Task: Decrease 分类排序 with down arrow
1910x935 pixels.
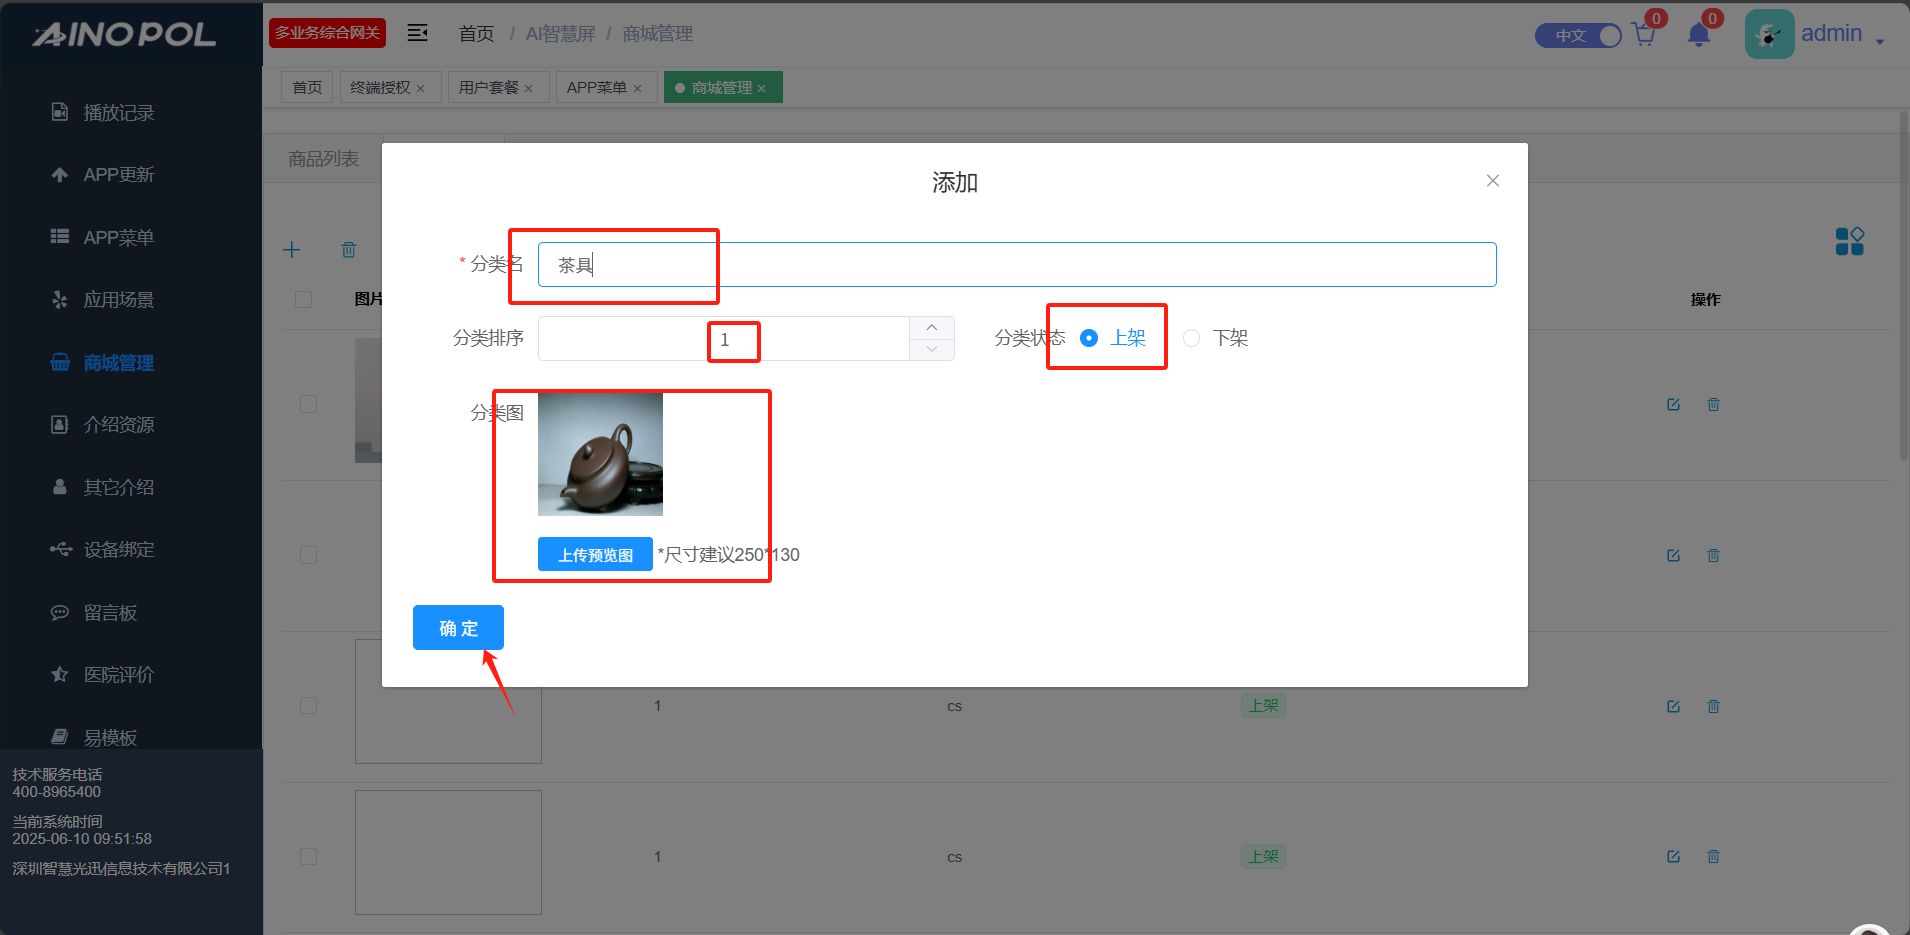Action: point(932,349)
